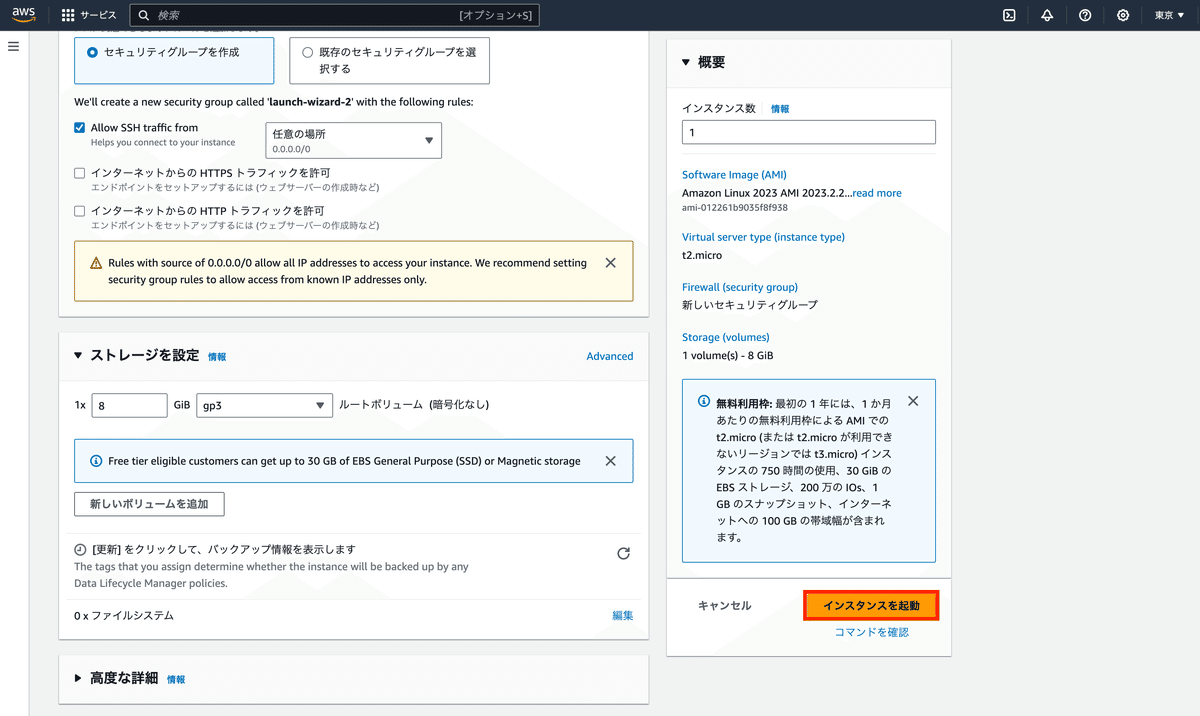Click the search magnifier icon
The height and width of the screenshot is (716, 1200).
point(144,15)
